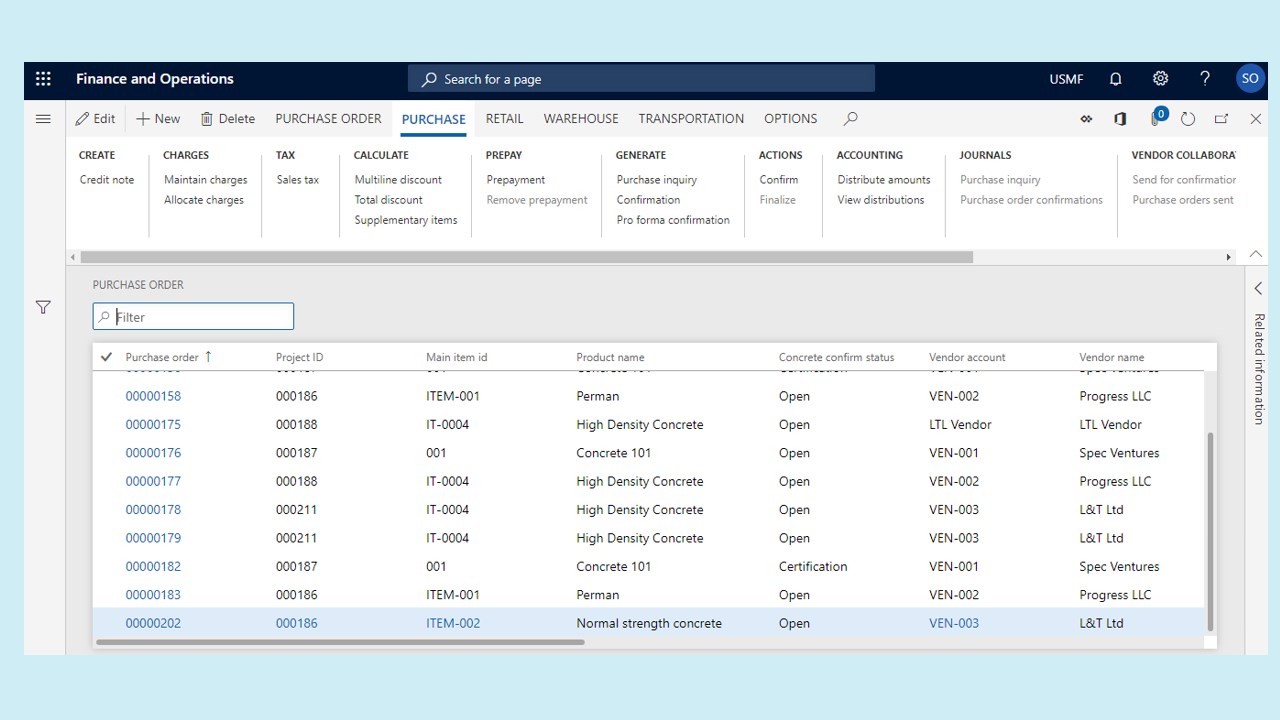The width and height of the screenshot is (1280, 720).
Task: Refresh the page
Action: [1188, 119]
